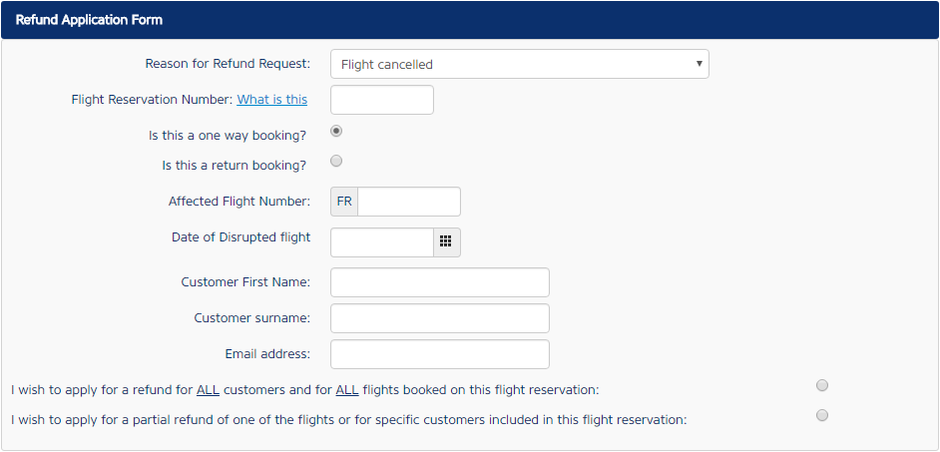Click the Email address input box
This screenshot has width=940, height=452.
[x=440, y=354]
